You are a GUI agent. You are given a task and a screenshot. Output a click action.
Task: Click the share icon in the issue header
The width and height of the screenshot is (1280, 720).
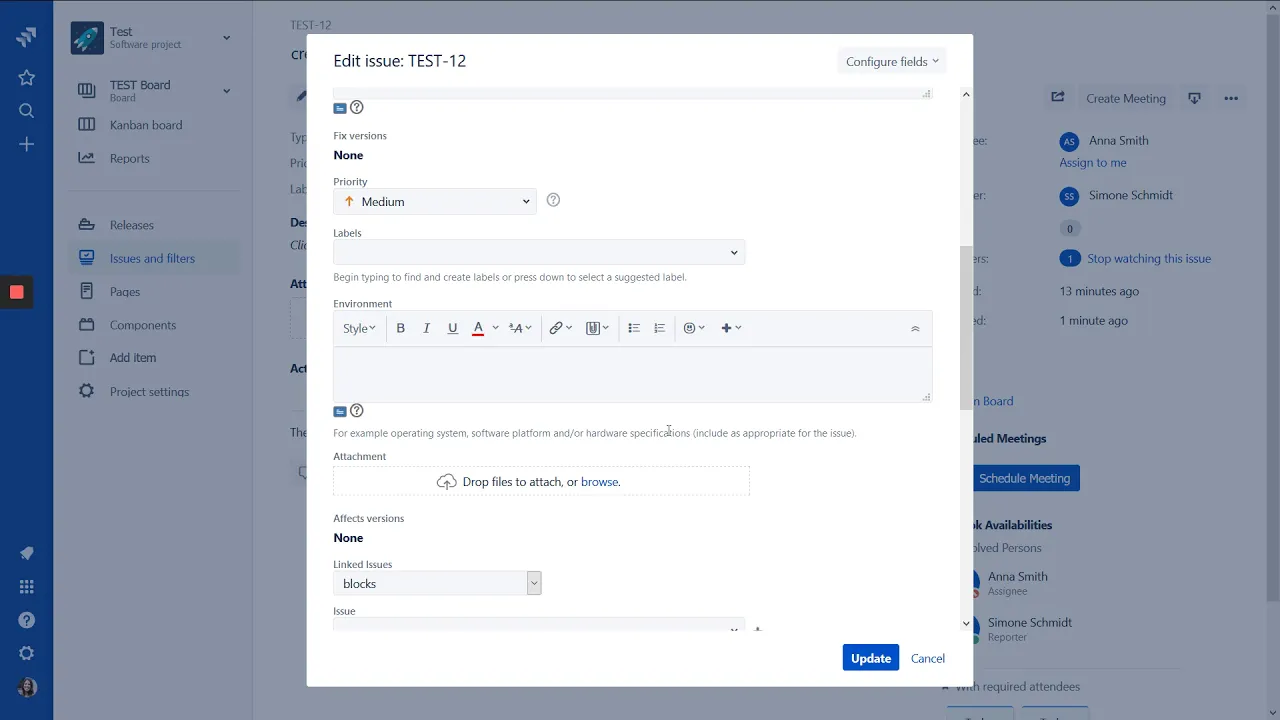(1058, 98)
